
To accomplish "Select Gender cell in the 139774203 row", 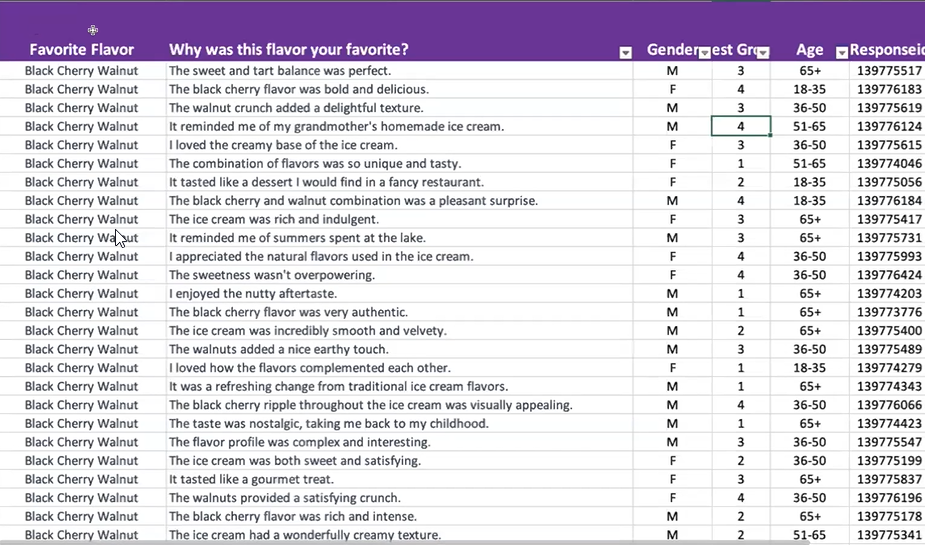I will [673, 294].
